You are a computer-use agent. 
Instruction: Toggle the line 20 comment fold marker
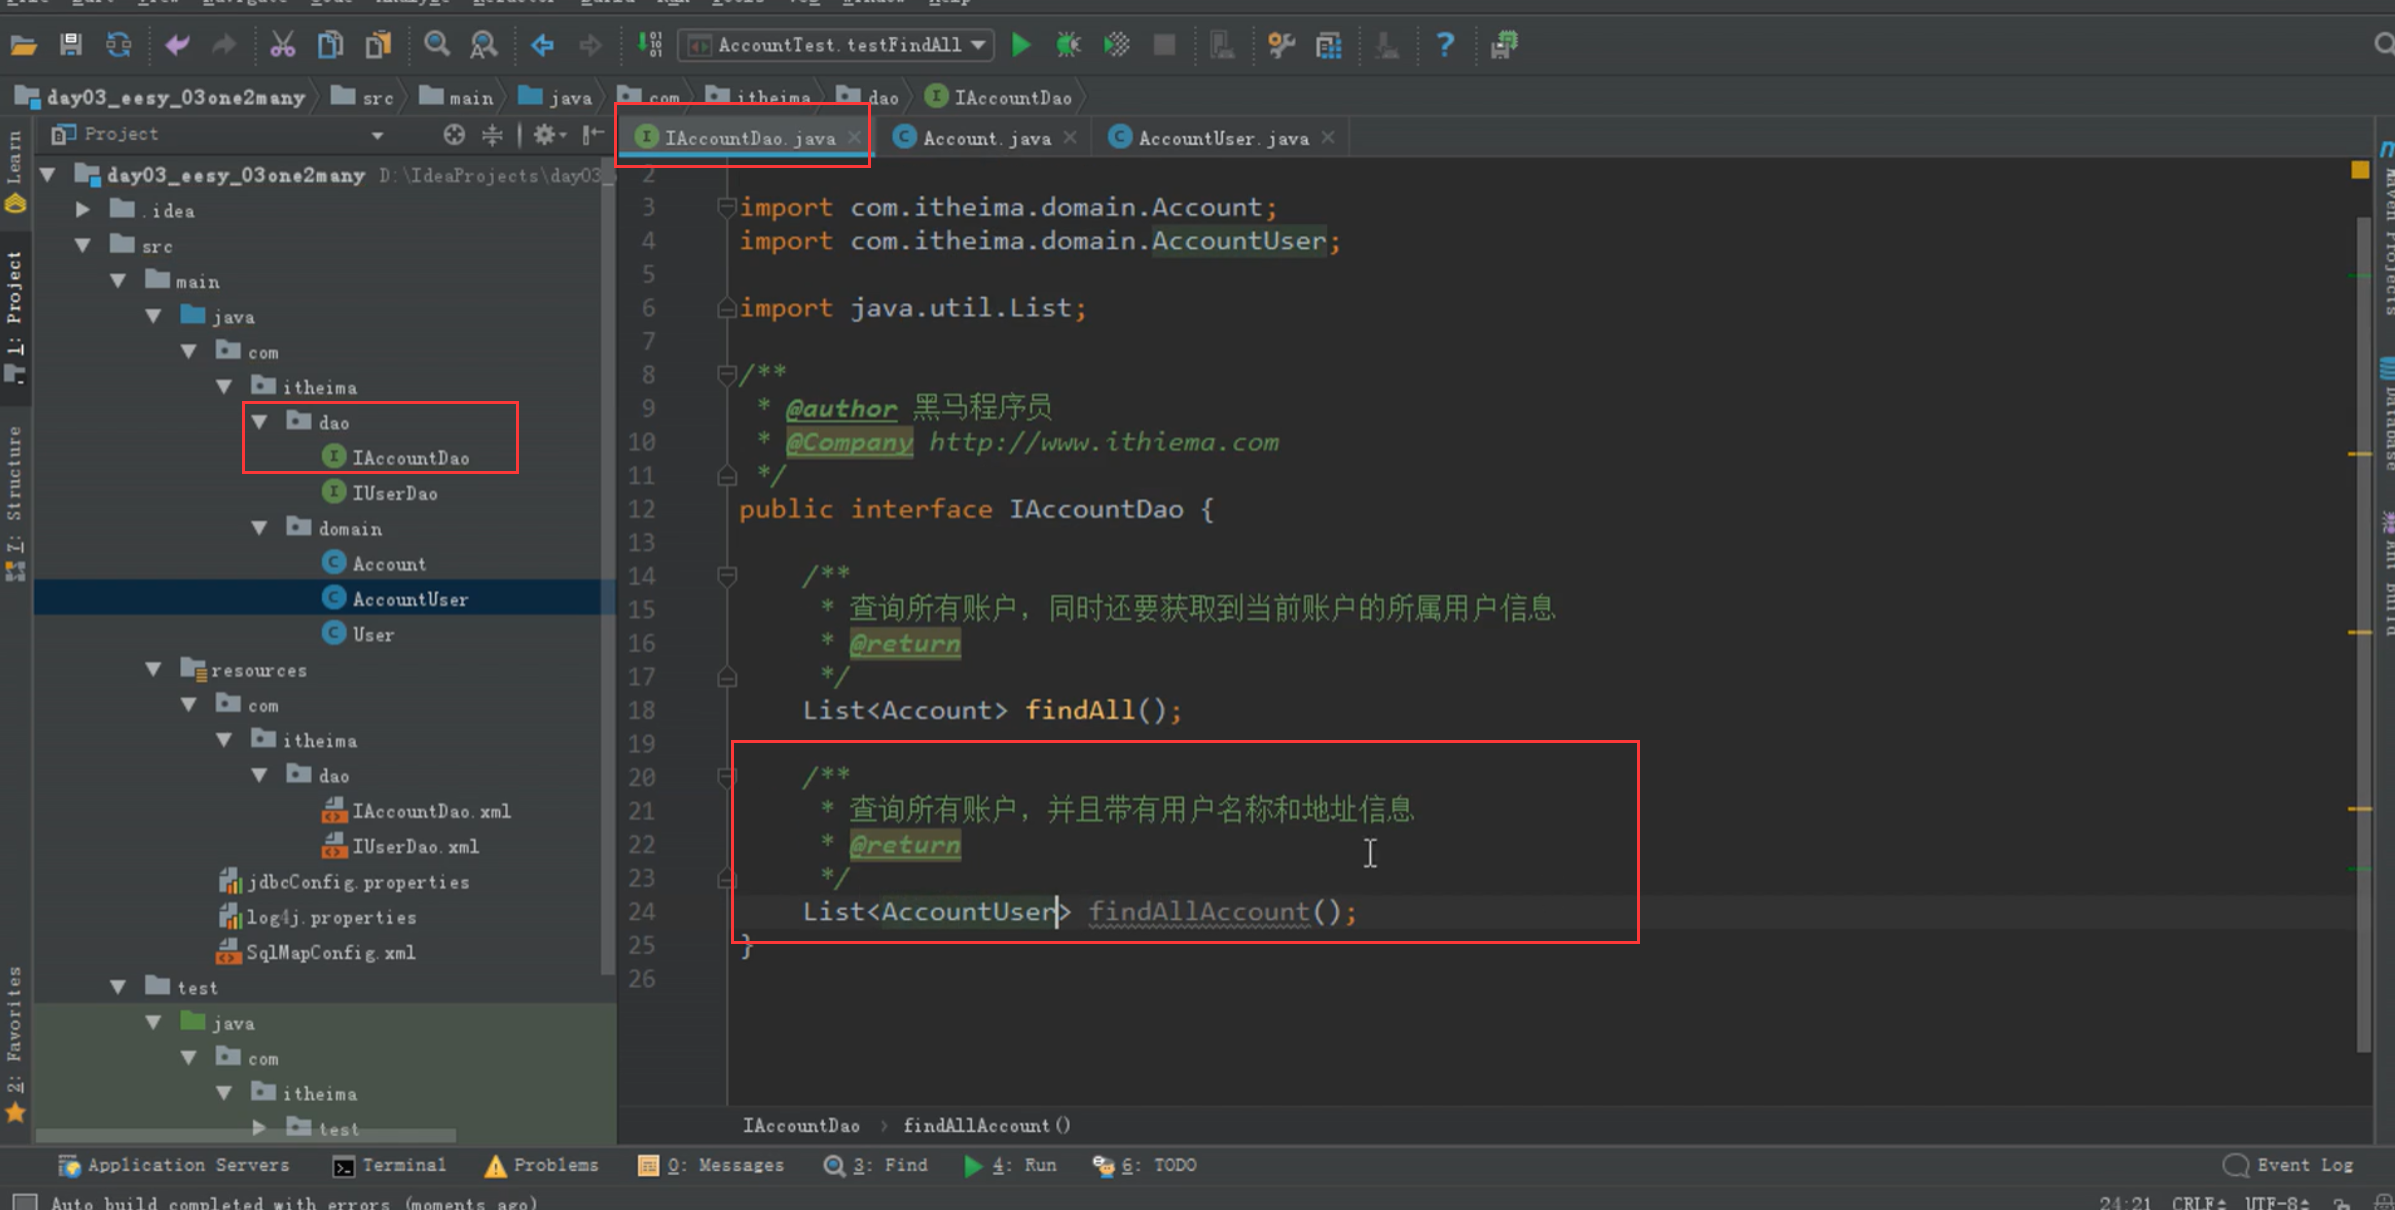tap(727, 776)
